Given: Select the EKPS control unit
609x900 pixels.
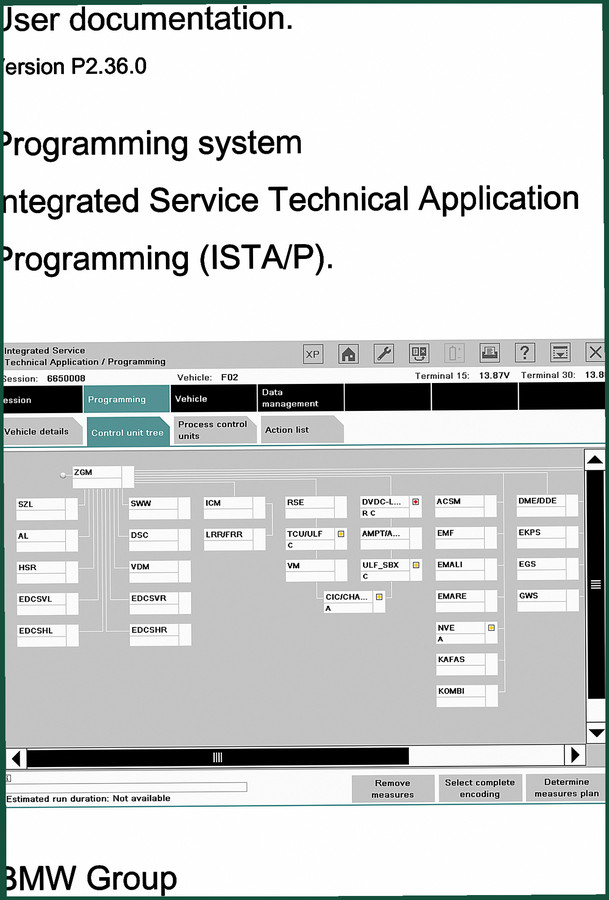Looking at the screenshot, I should pos(548,537).
